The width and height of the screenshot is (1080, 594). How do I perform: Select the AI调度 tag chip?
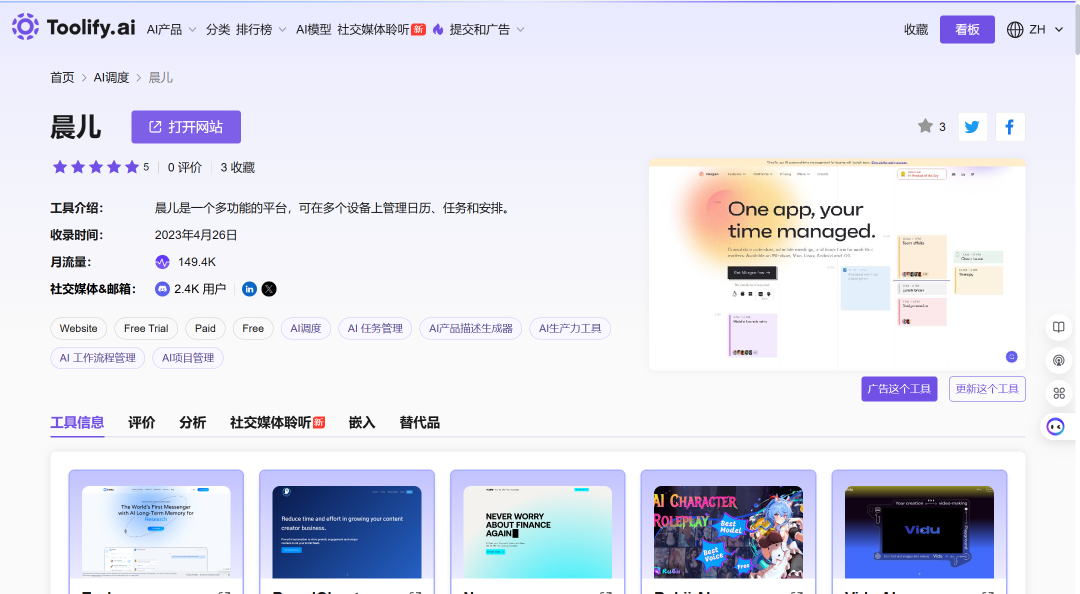tap(306, 329)
